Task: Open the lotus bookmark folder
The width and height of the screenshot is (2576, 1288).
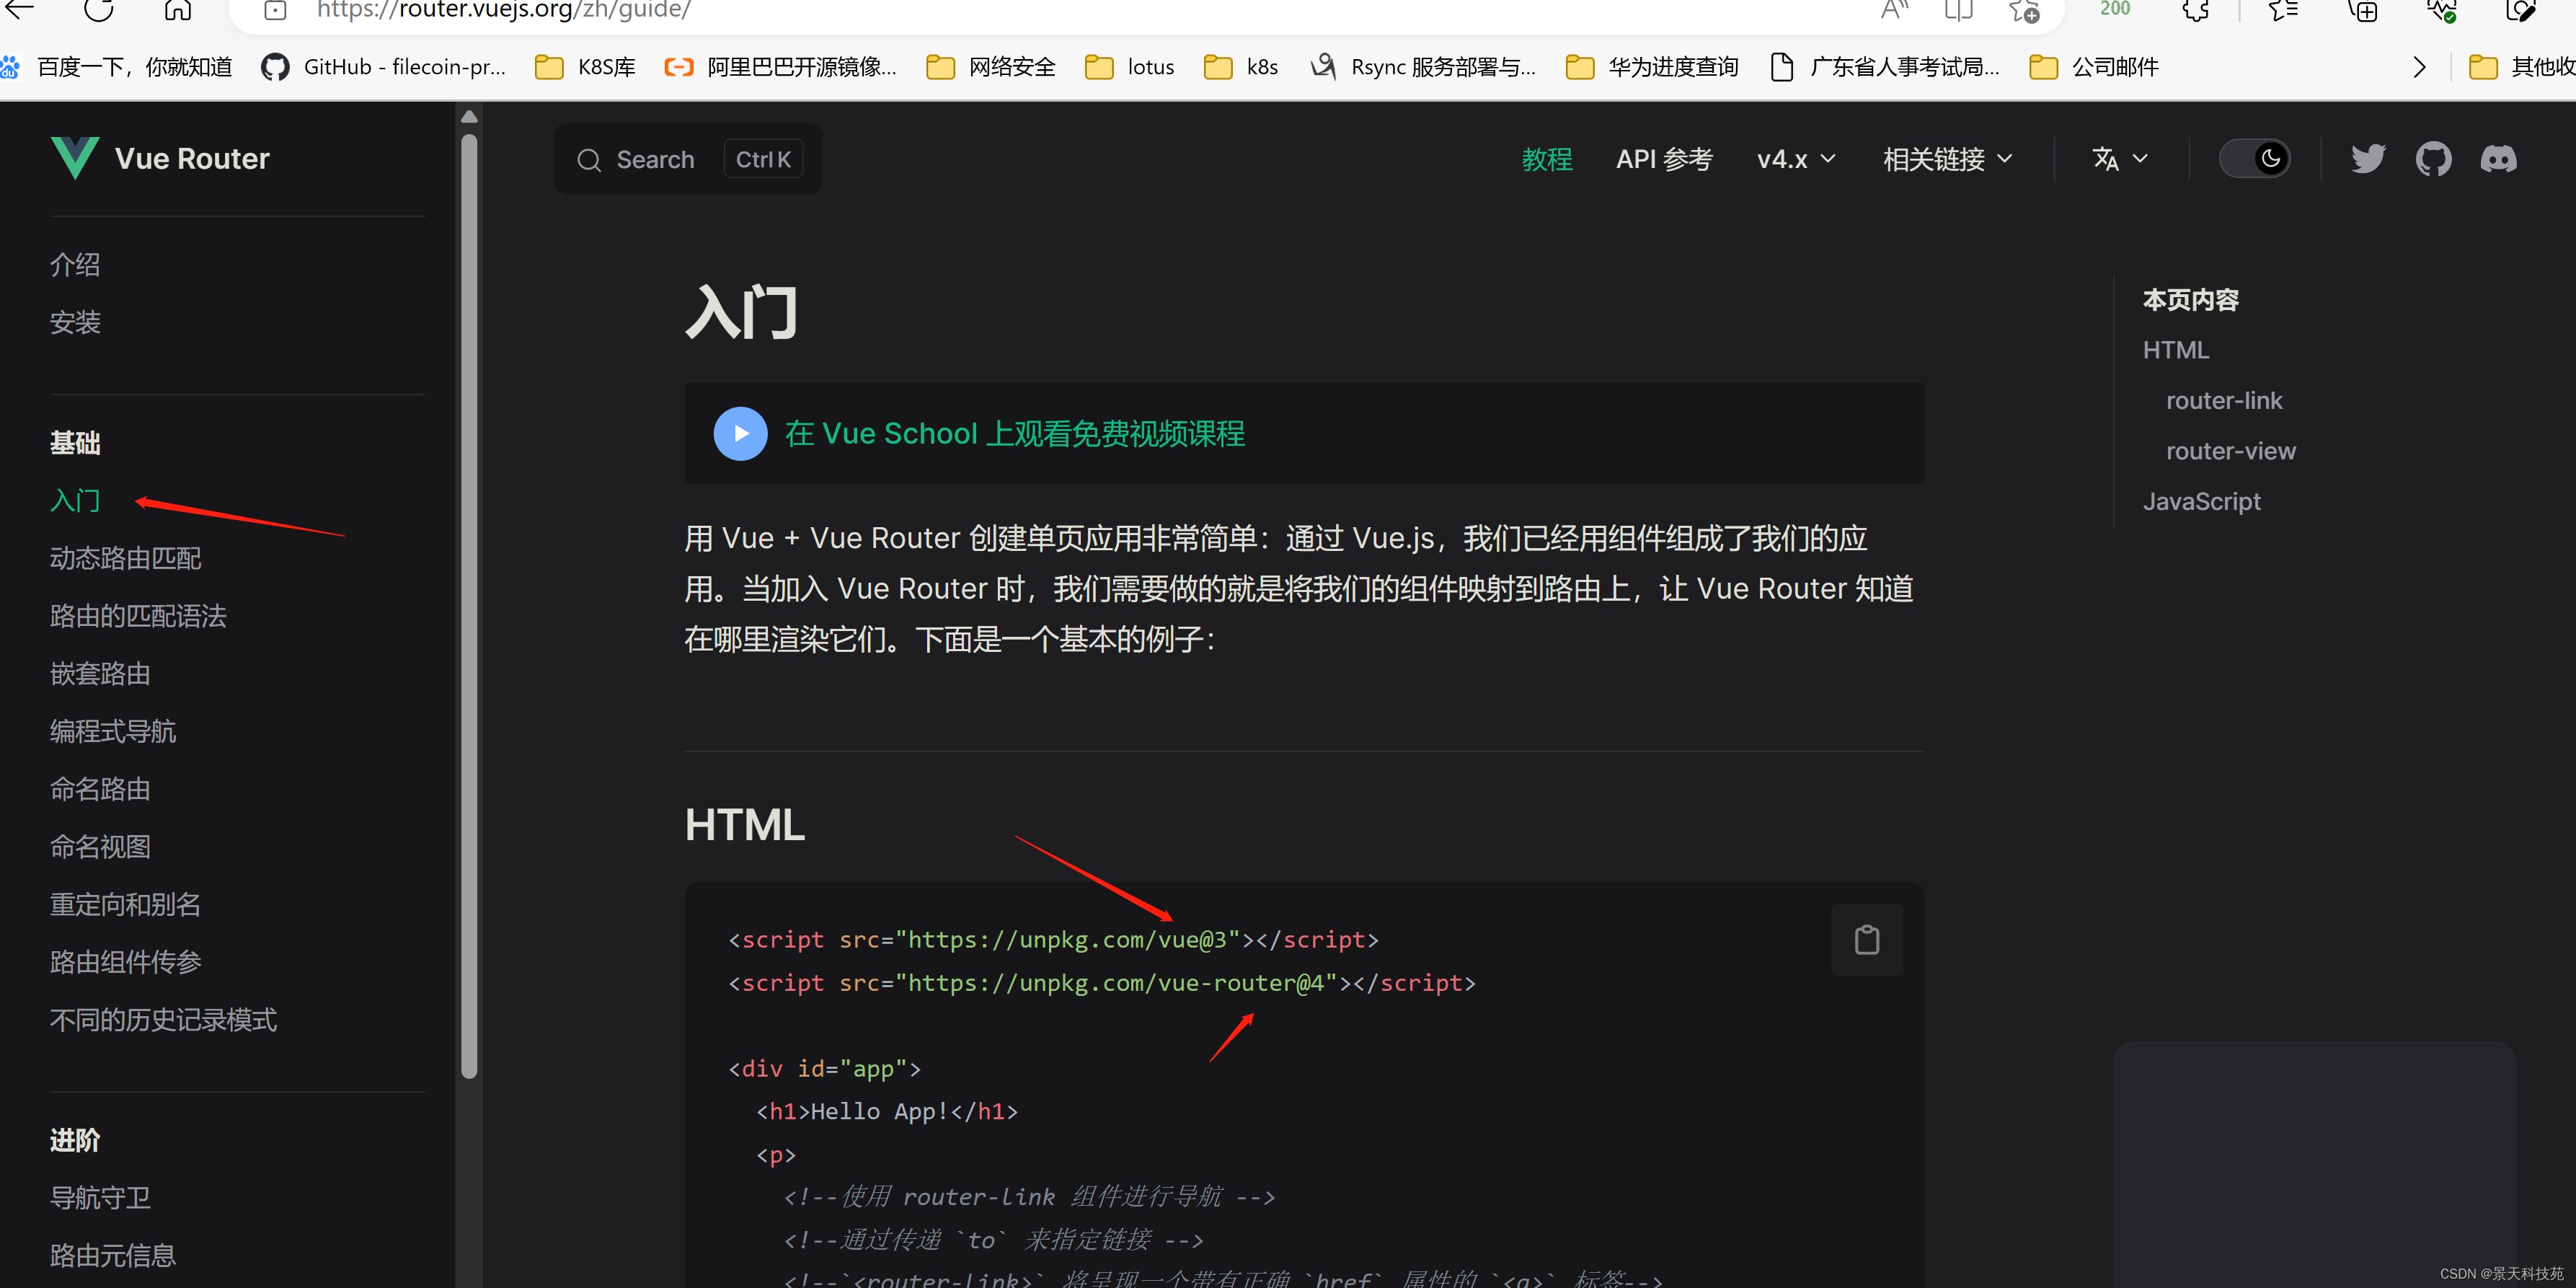Action: 1130,67
